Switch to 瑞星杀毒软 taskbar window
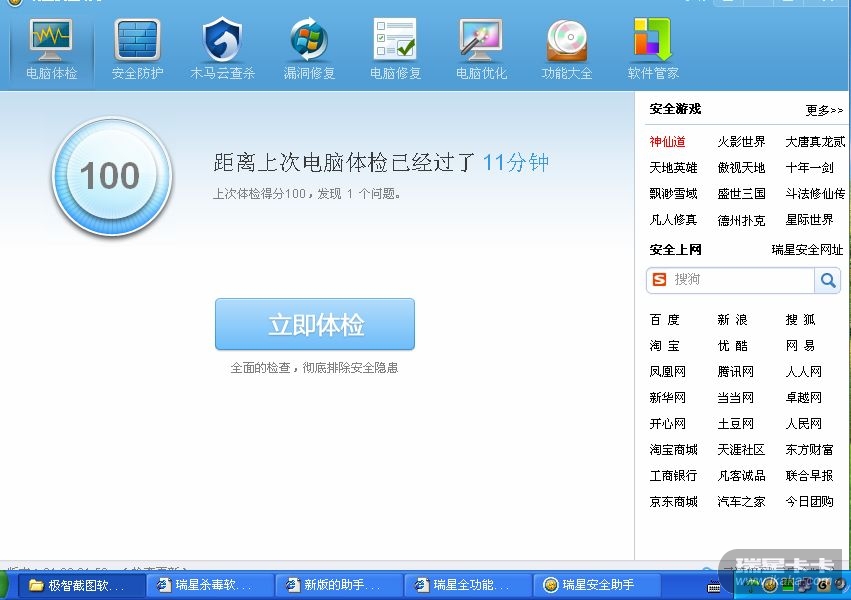Viewport: 851px width, 600px height. point(210,585)
